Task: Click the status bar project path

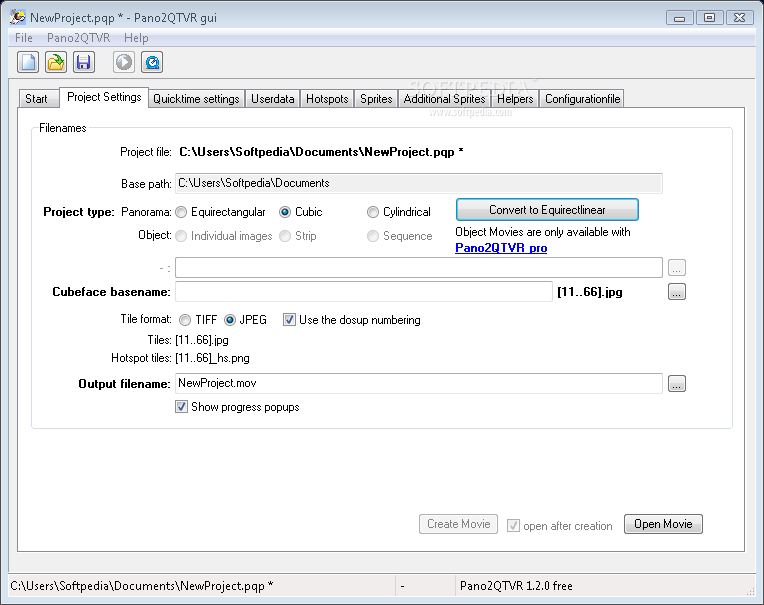Action: [x=142, y=586]
